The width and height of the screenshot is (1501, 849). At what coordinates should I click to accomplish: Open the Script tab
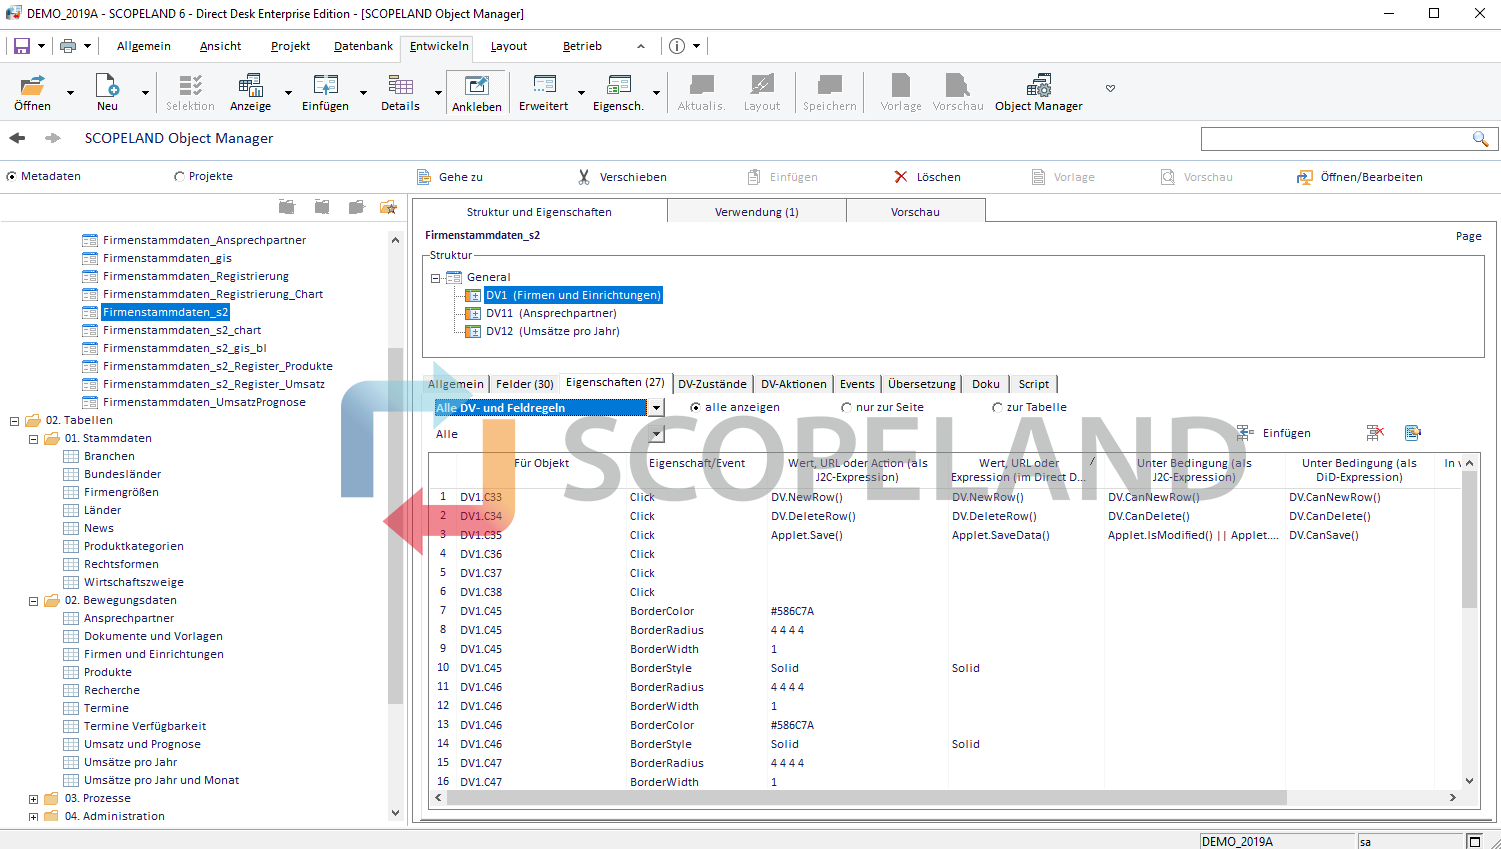[1033, 384]
